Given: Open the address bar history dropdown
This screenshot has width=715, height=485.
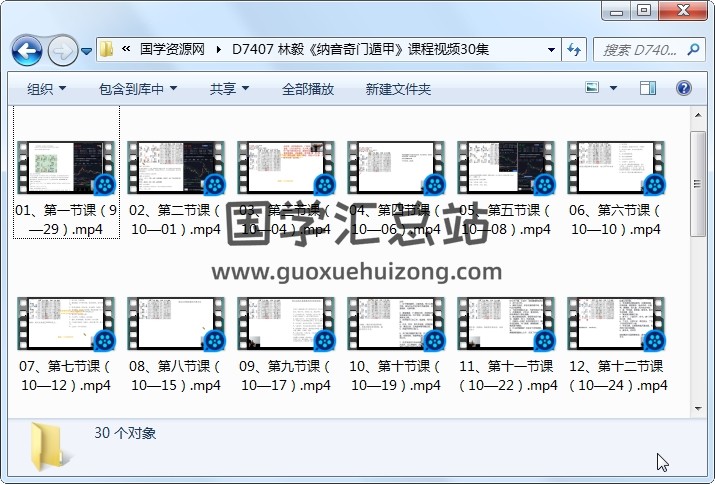Looking at the screenshot, I should coord(552,49).
